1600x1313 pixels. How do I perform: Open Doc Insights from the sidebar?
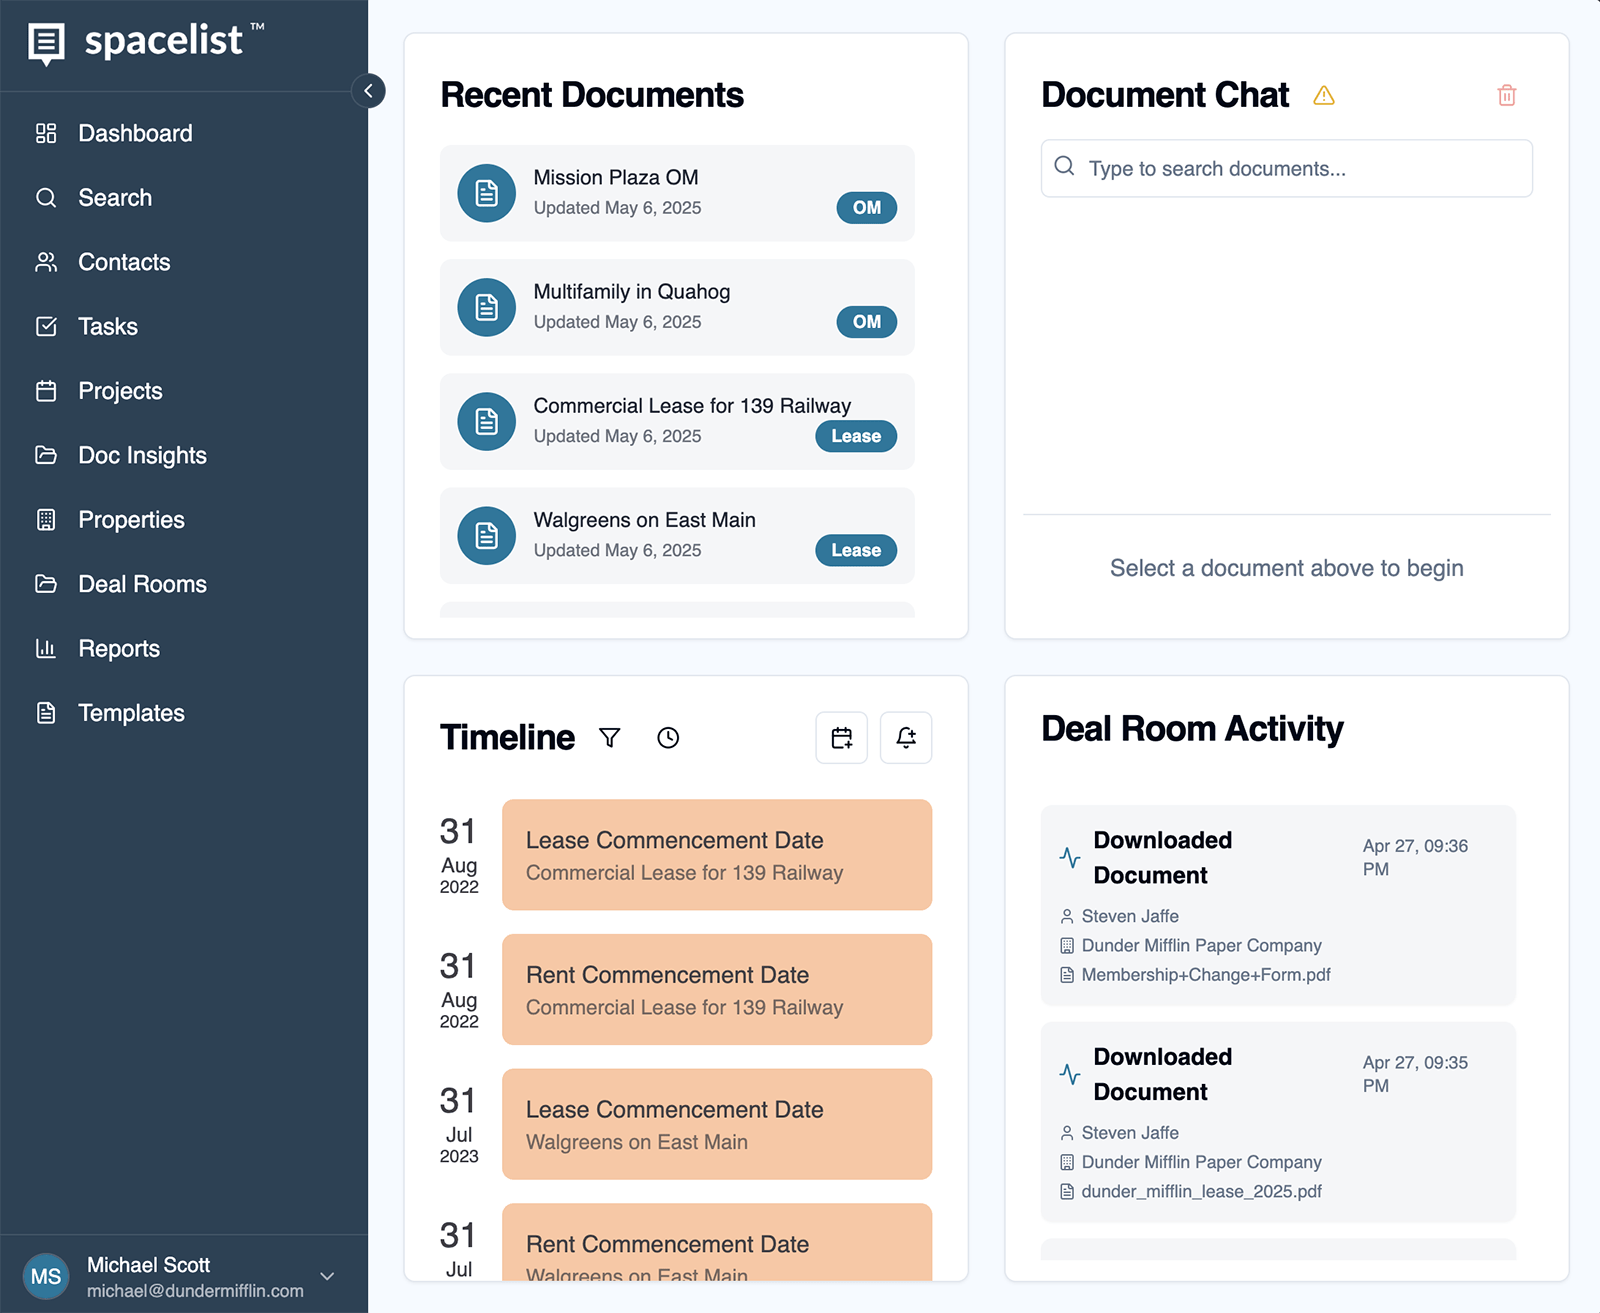143,455
